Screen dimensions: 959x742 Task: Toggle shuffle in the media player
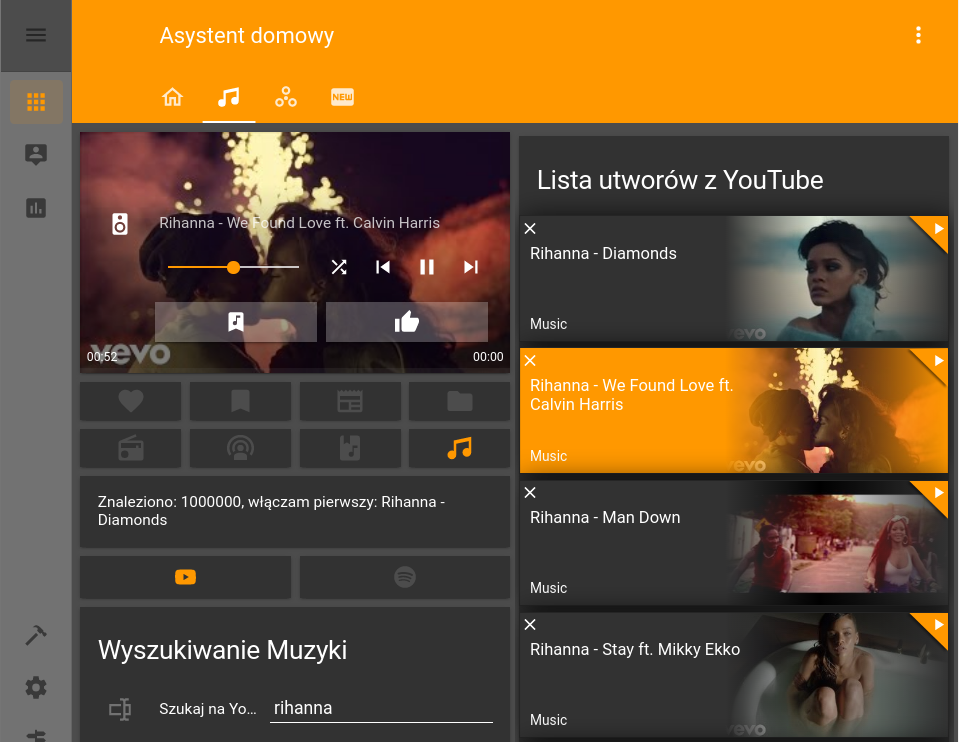[339, 267]
